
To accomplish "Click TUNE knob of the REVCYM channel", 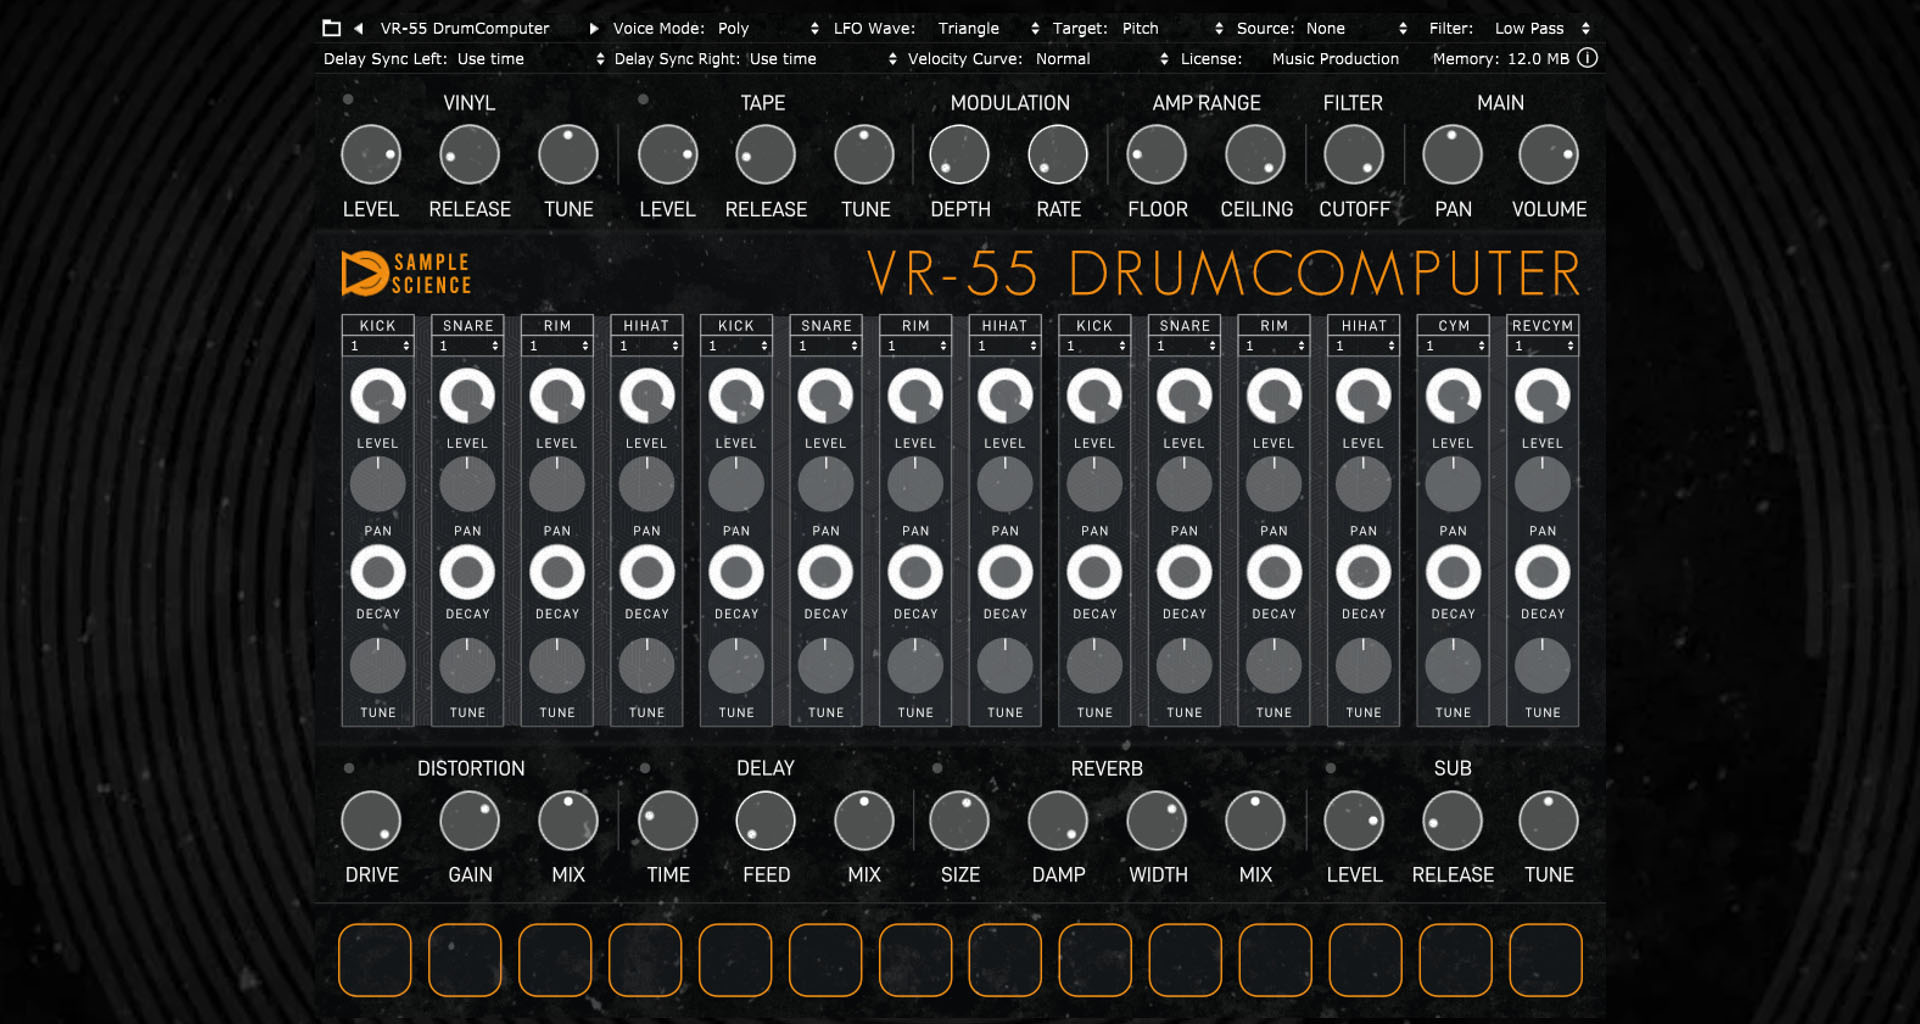I will [1543, 665].
